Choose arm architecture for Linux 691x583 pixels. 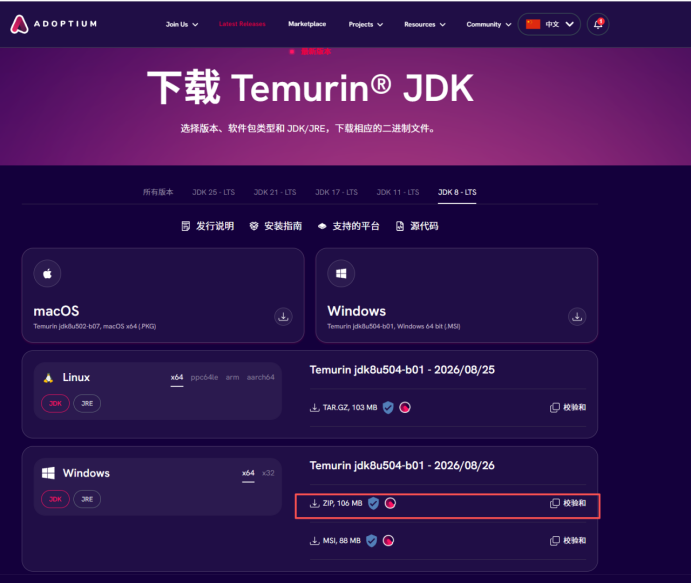pos(232,378)
